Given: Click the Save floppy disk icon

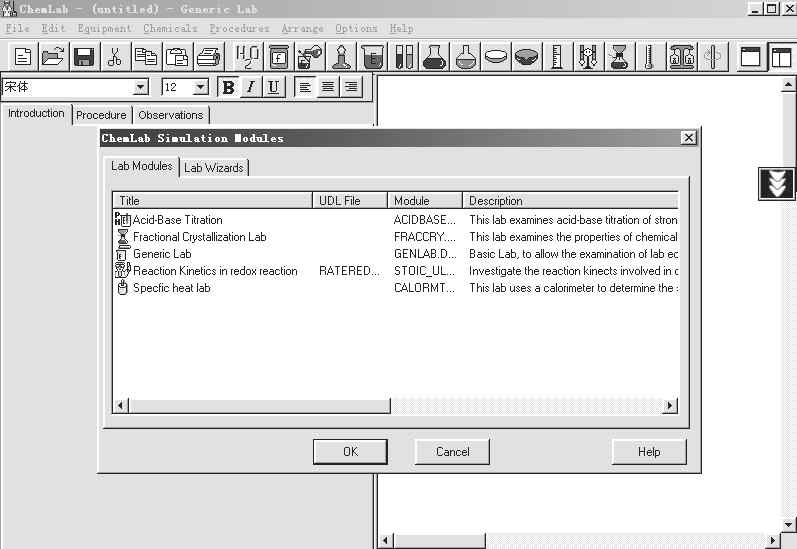Looking at the screenshot, I should (84, 57).
